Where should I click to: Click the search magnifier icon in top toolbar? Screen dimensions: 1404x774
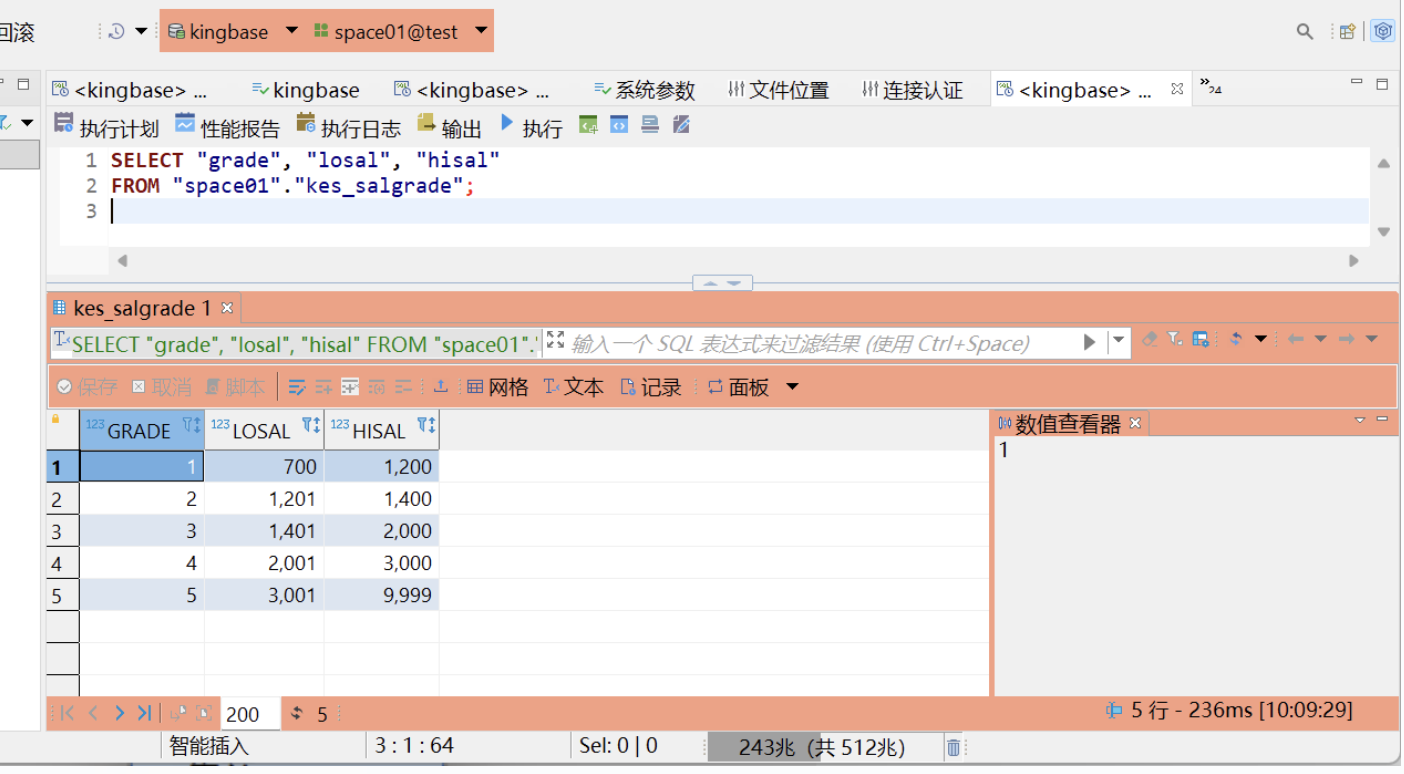pyautogui.click(x=1304, y=32)
